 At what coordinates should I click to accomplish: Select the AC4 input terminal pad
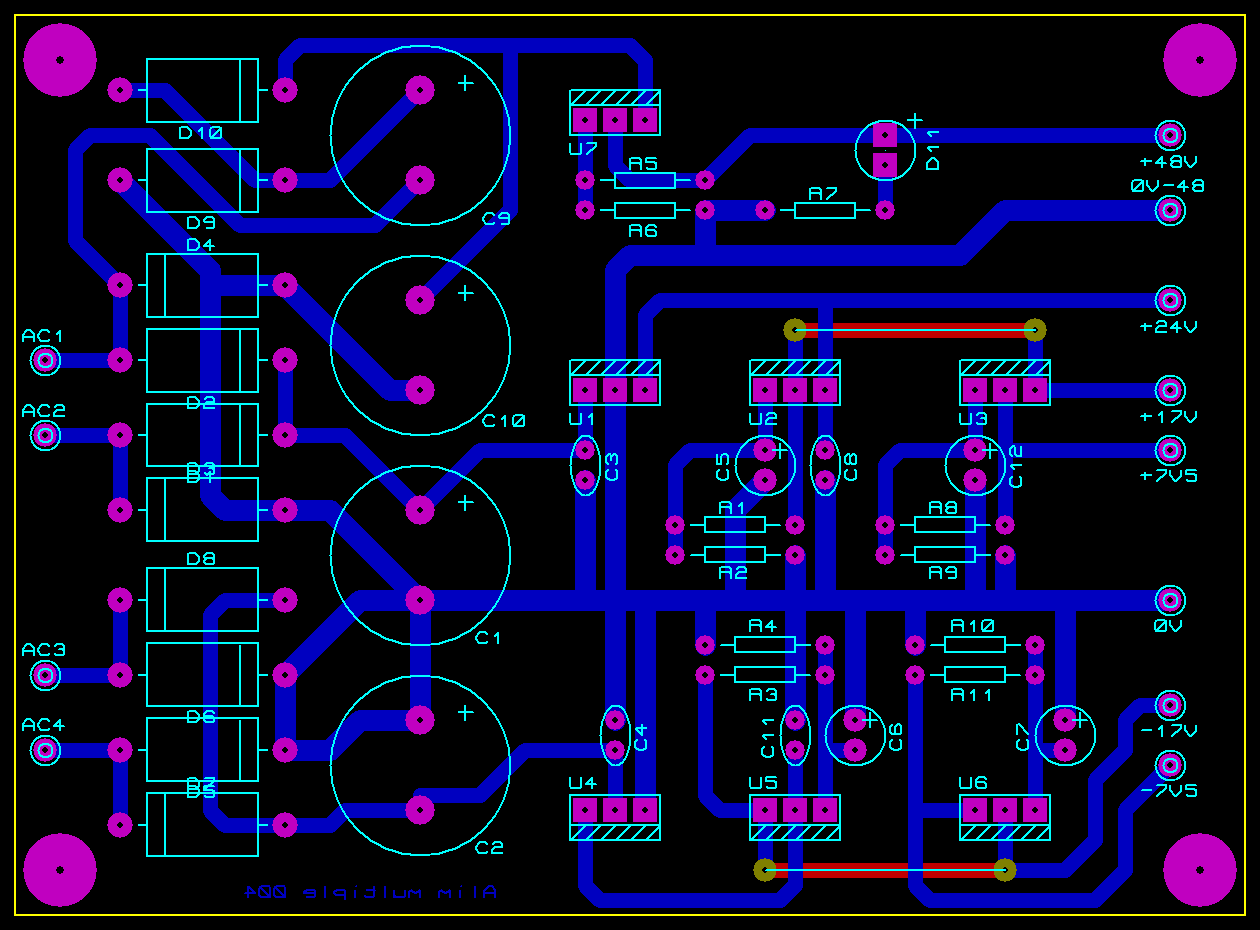pyautogui.click(x=45, y=750)
